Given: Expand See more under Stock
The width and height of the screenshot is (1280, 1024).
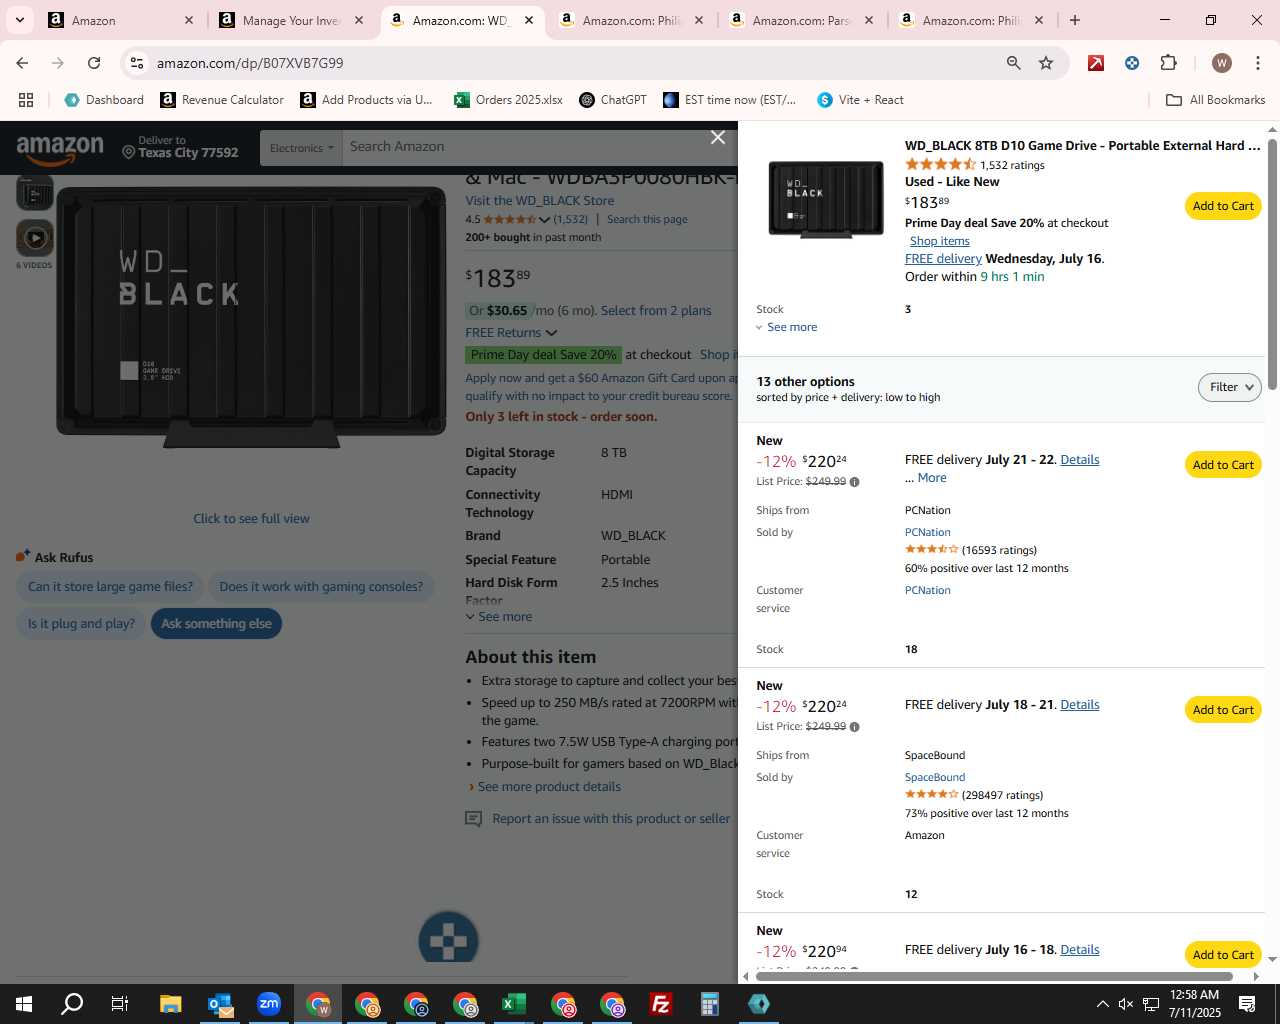Looking at the screenshot, I should pos(787,327).
